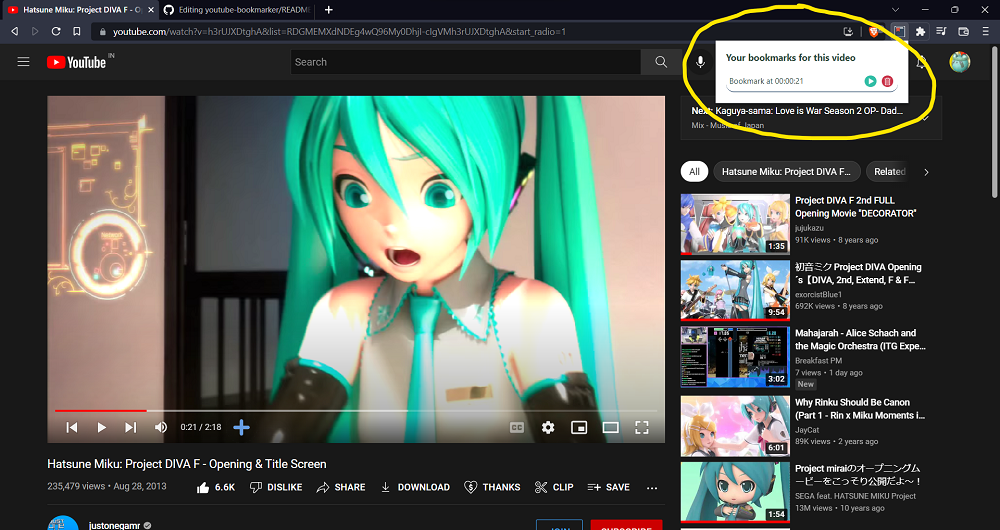Image resolution: width=1000 pixels, height=530 pixels.
Task: Enable miniplayer mode
Action: pos(579,427)
